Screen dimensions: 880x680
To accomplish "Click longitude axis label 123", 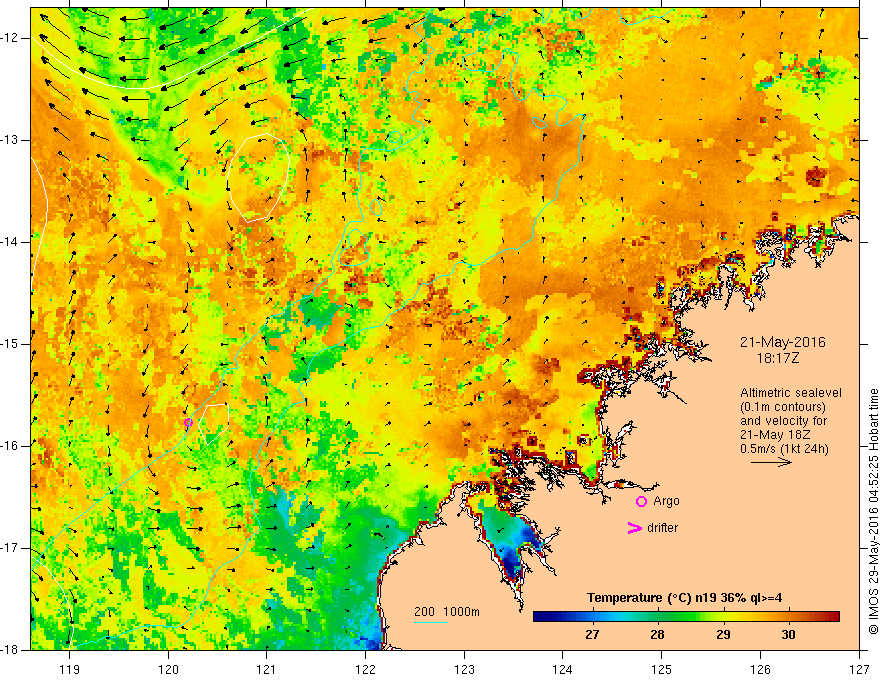I will [x=464, y=669].
